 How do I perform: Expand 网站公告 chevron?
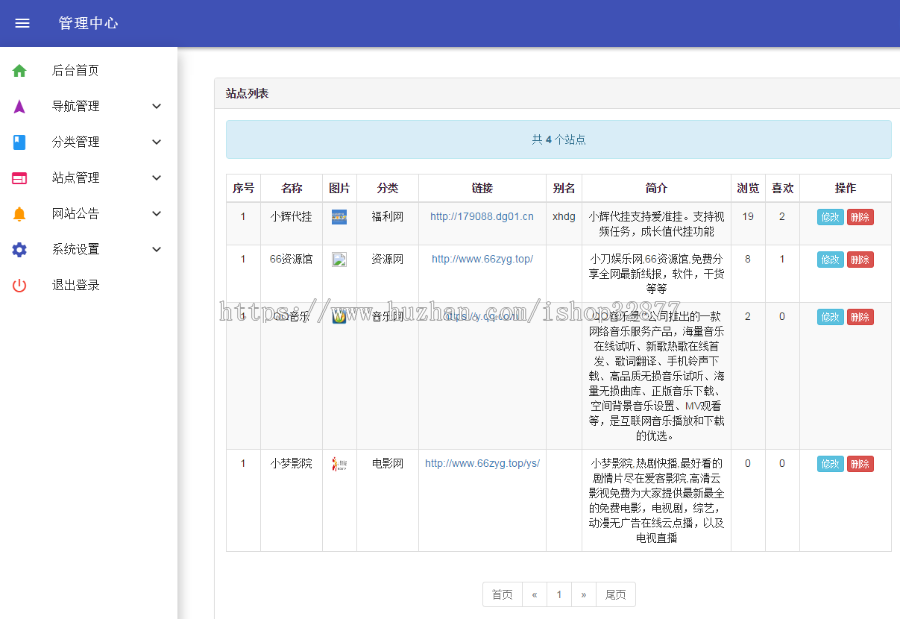tap(157, 214)
